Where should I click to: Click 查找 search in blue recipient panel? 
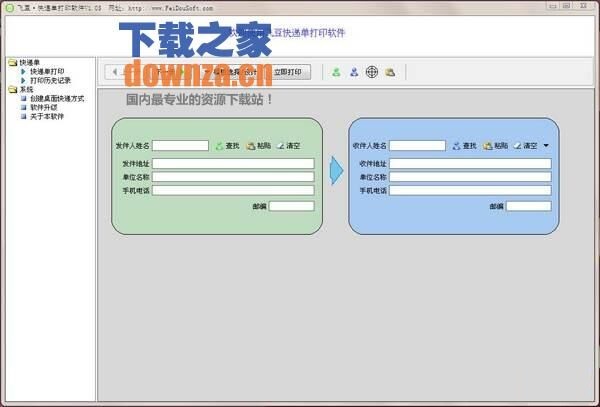click(465, 146)
